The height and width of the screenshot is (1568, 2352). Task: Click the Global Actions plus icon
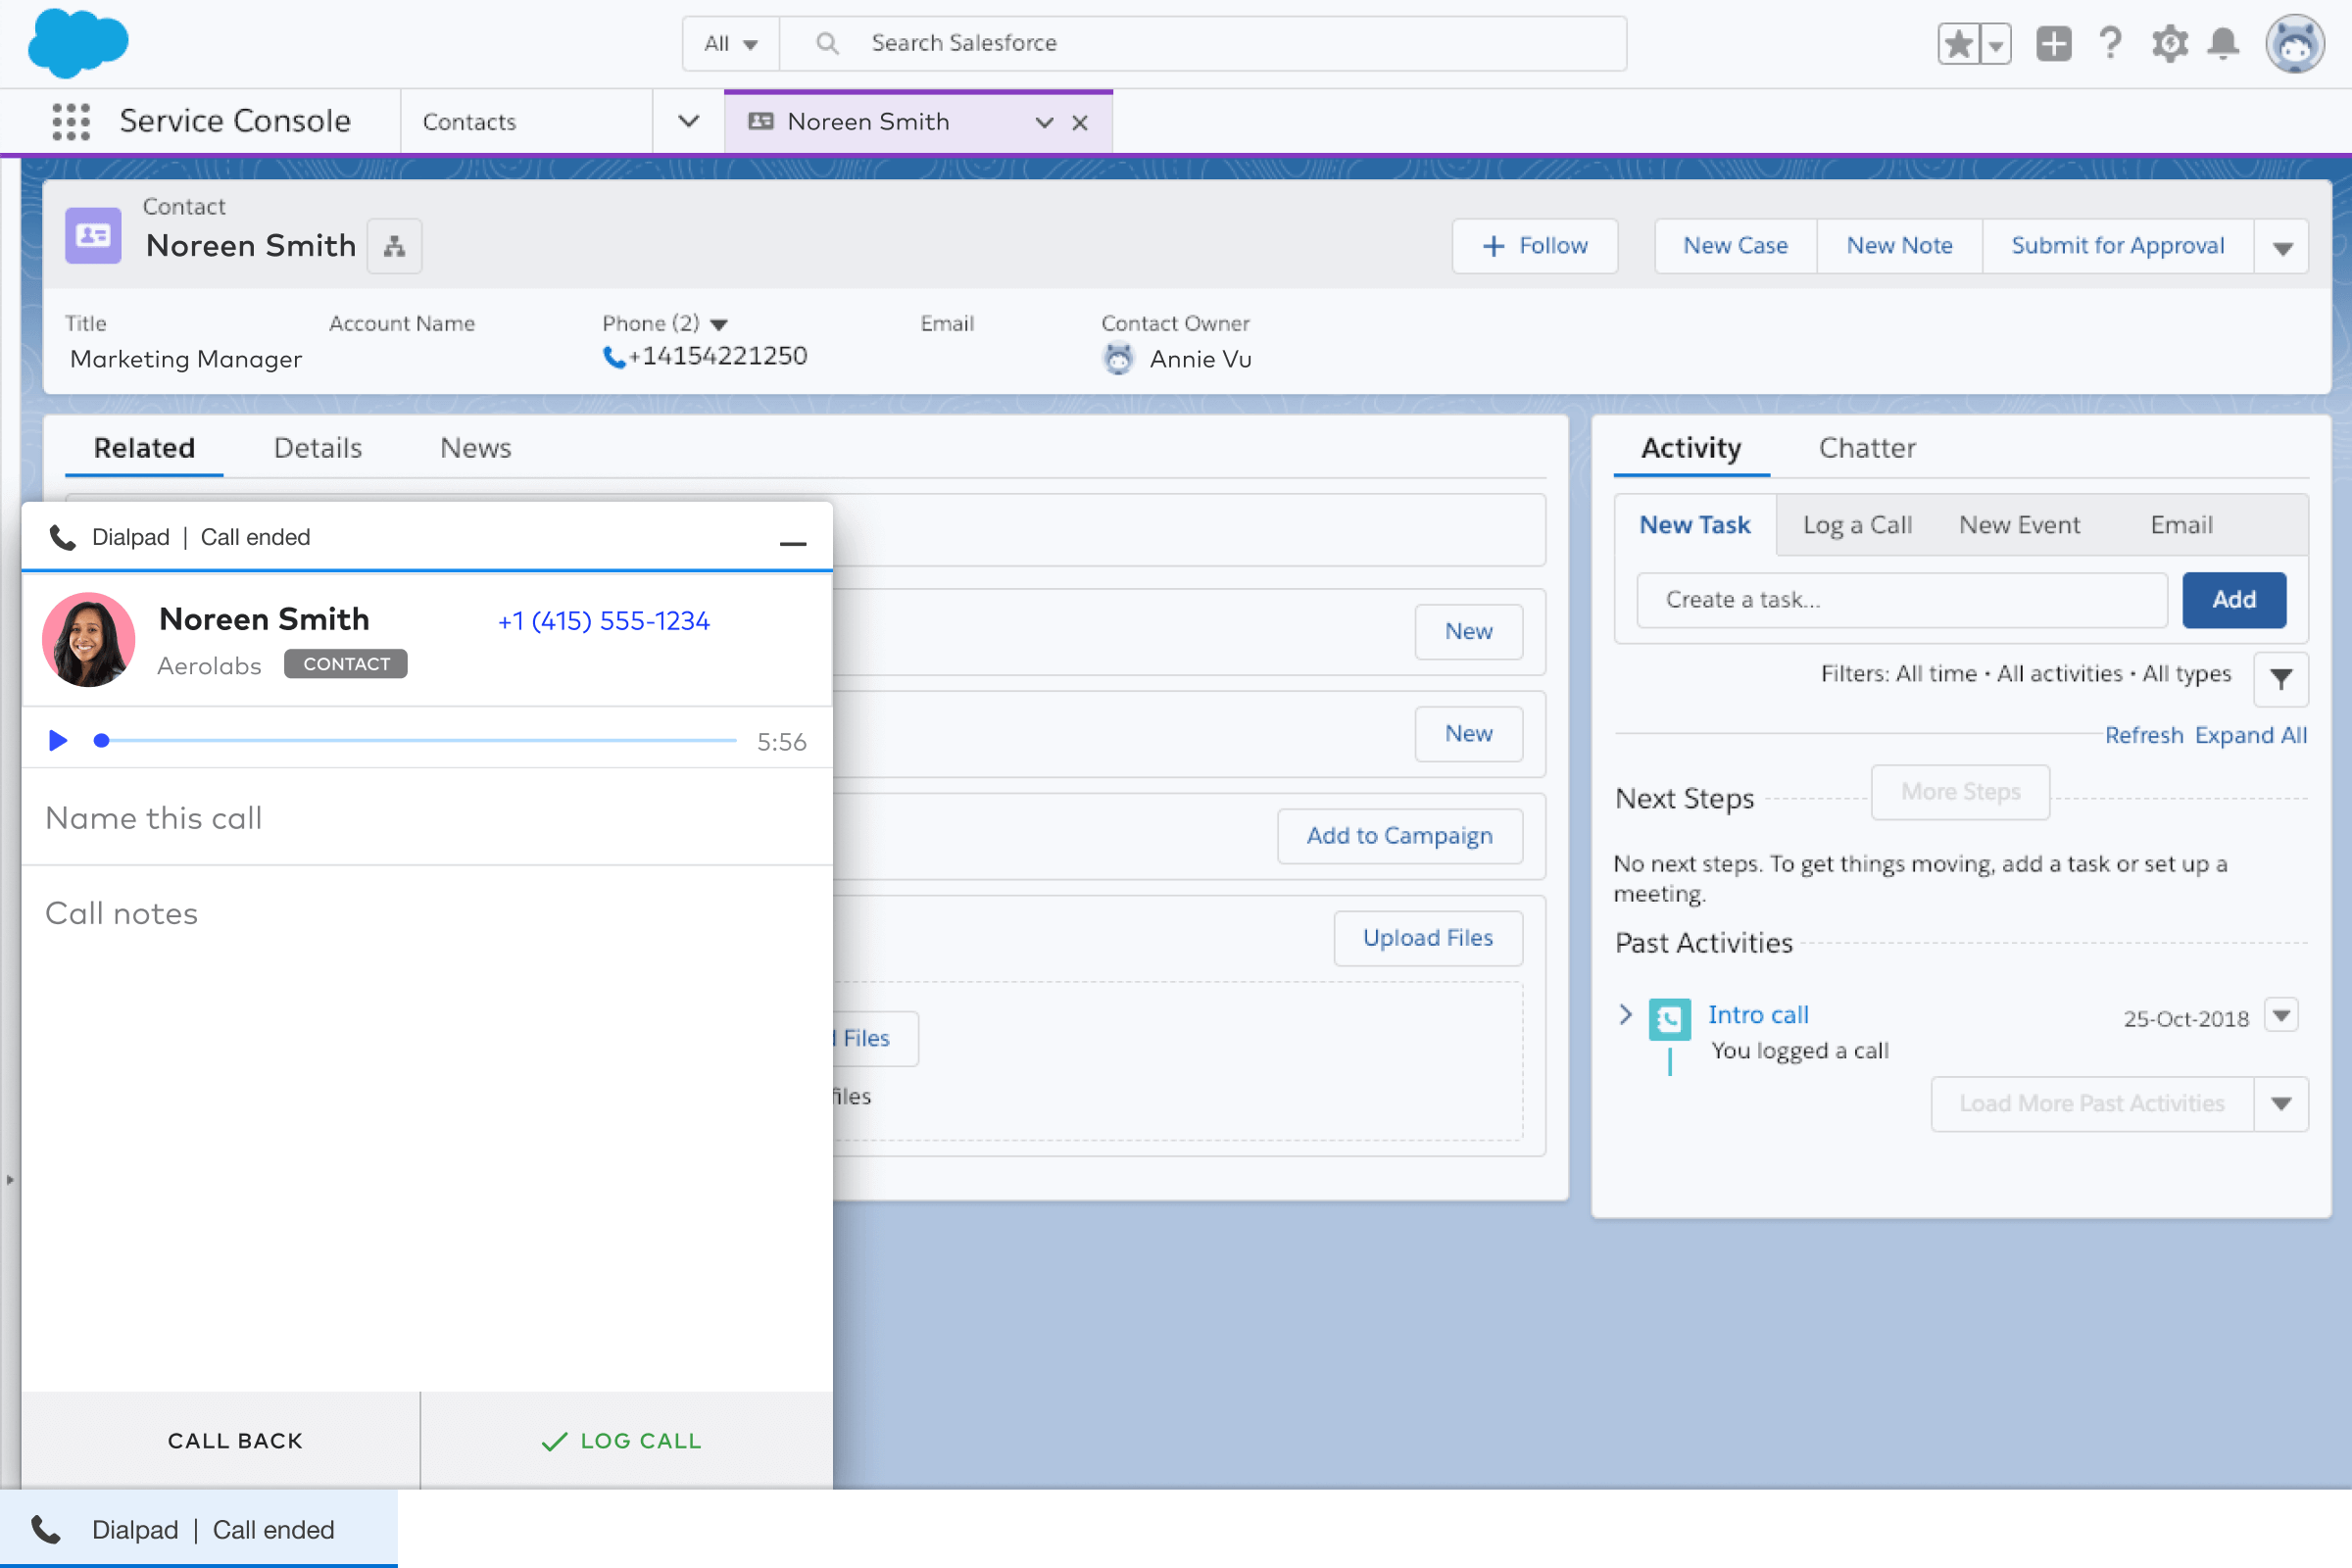[2054, 43]
